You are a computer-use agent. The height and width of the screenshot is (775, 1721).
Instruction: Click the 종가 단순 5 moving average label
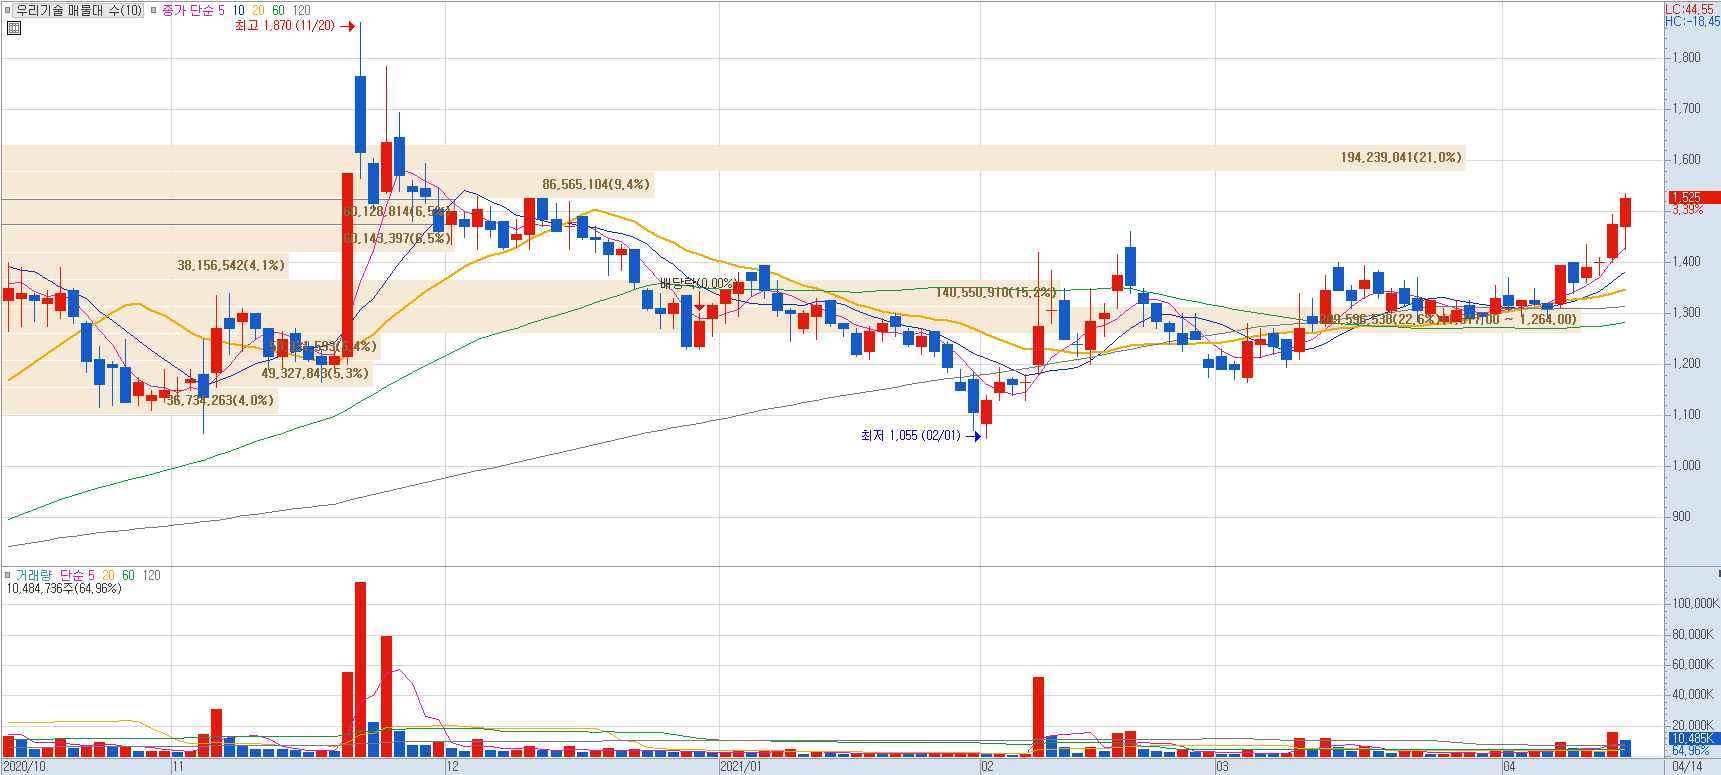(193, 10)
